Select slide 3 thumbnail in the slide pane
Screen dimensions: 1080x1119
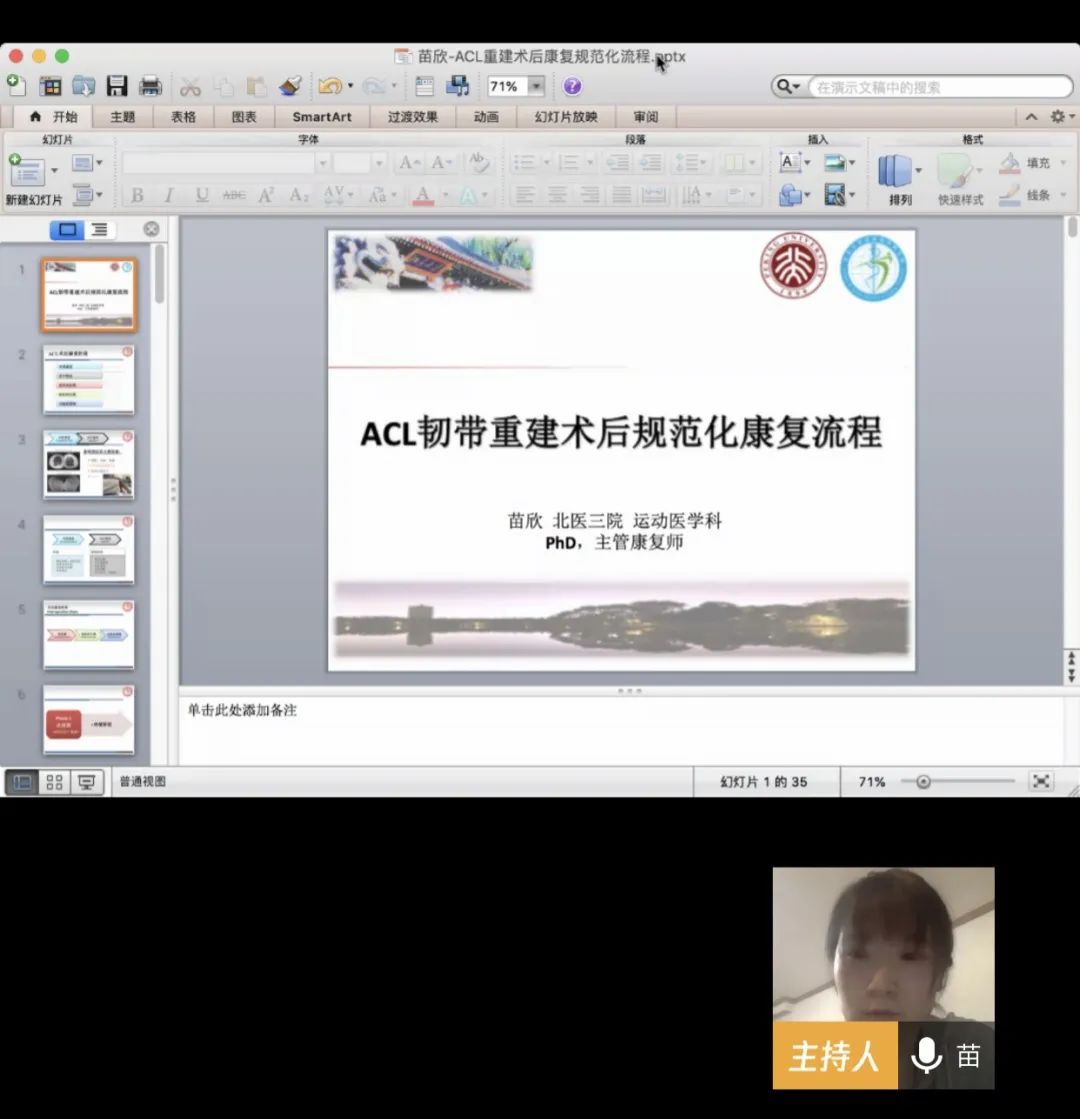89,464
